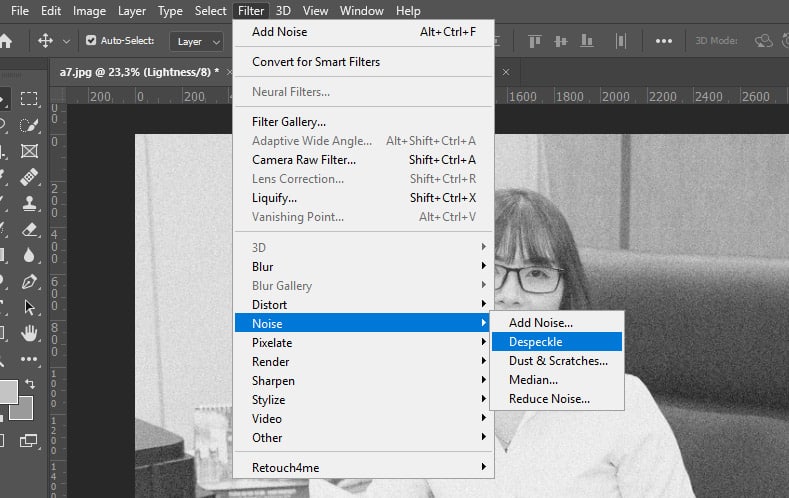Viewport: 789px width, 498px height.
Task: Open the Auto-Select Layer dropdown
Action: (199, 41)
